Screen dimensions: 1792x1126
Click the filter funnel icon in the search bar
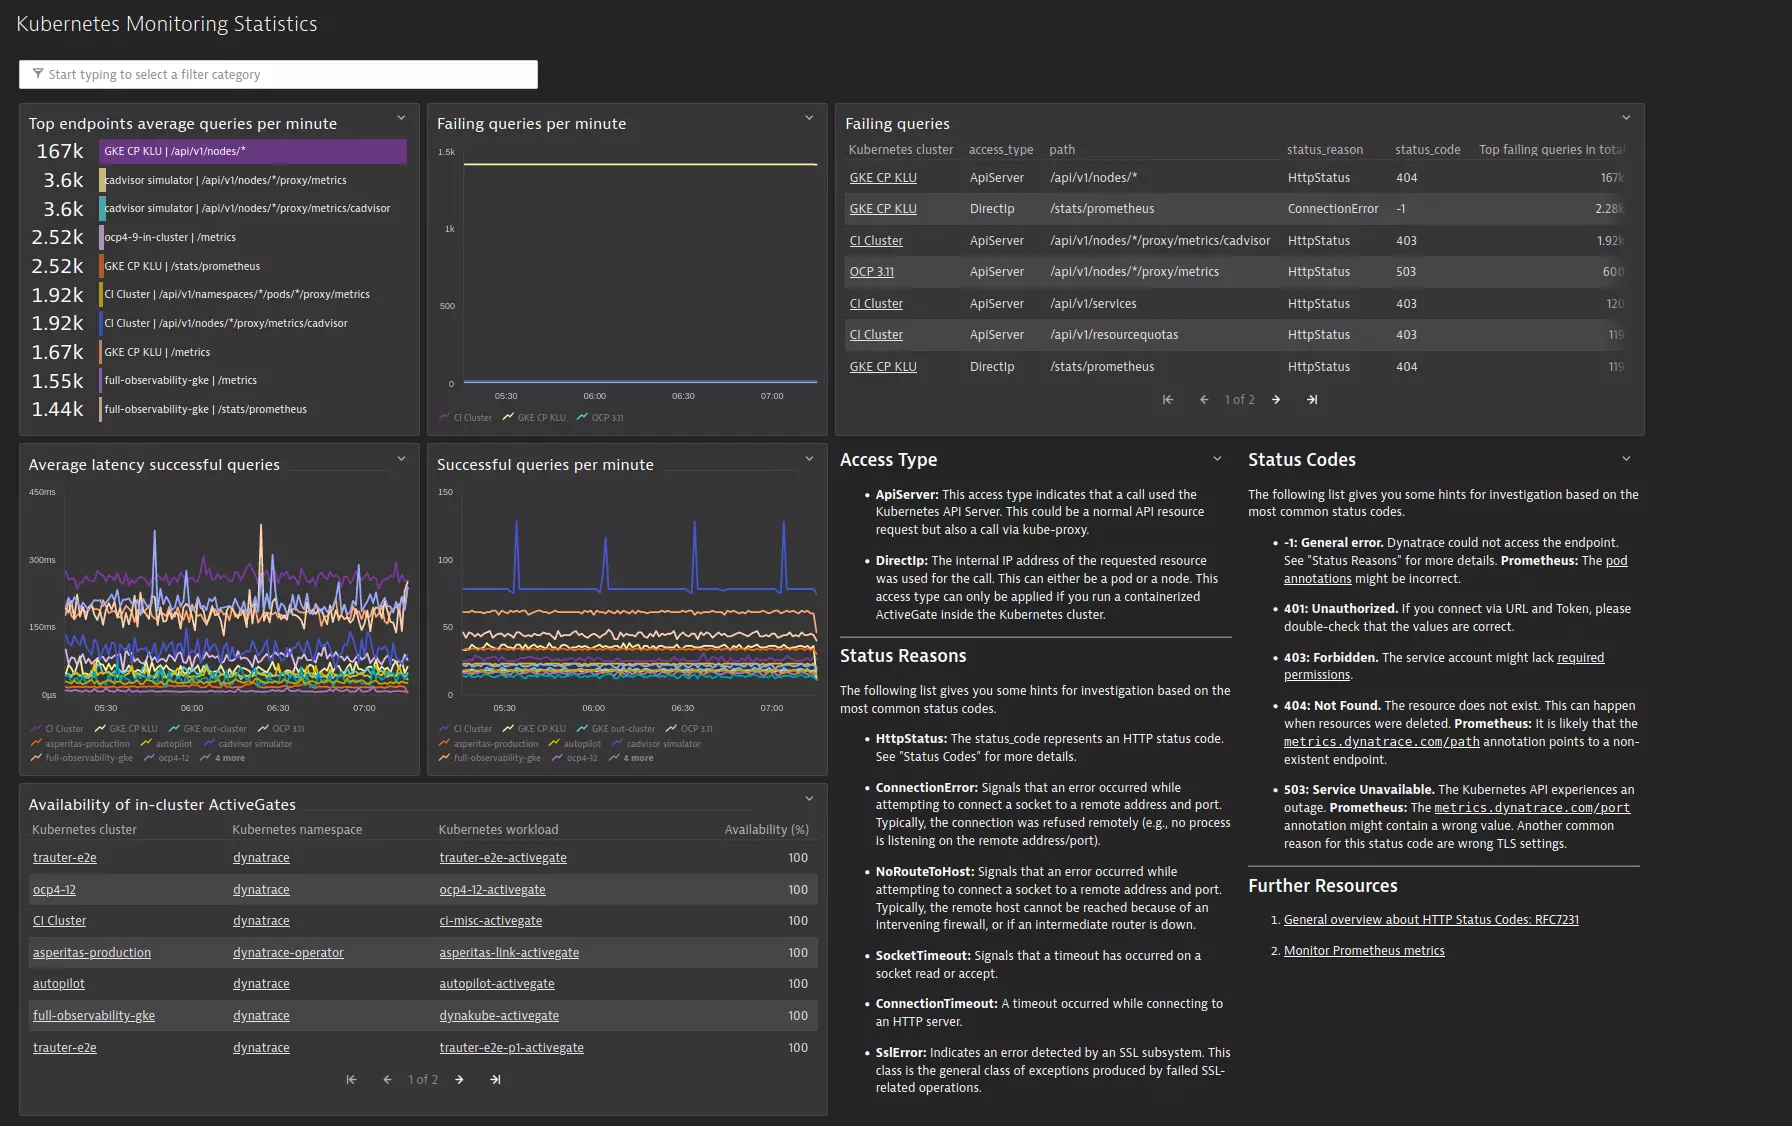click(x=38, y=73)
